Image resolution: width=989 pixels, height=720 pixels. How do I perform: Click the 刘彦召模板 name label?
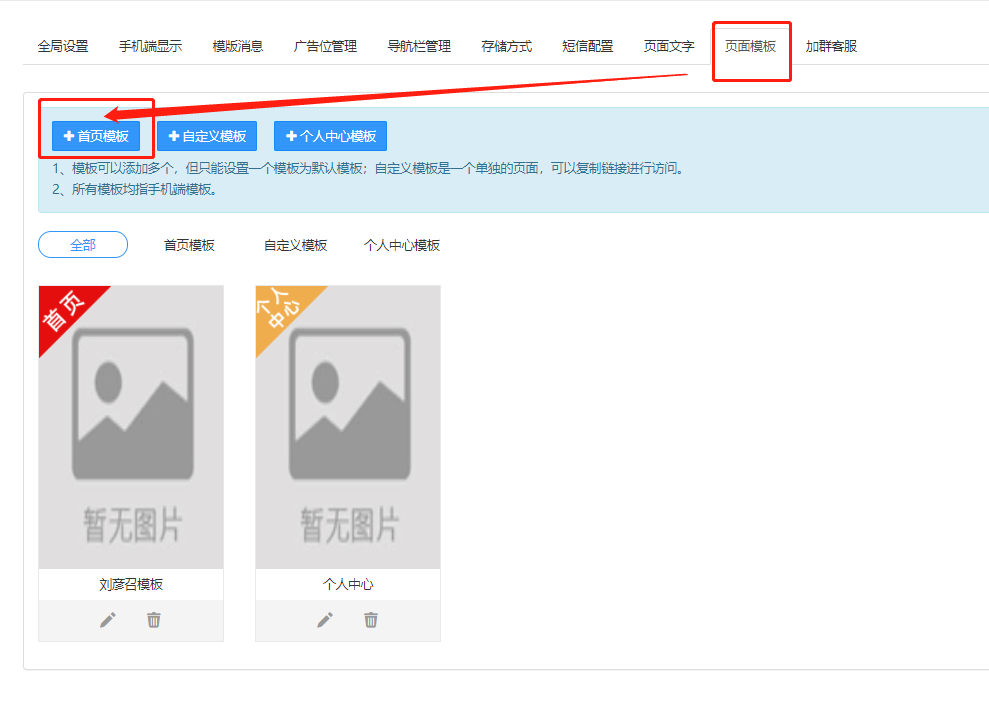click(x=131, y=584)
